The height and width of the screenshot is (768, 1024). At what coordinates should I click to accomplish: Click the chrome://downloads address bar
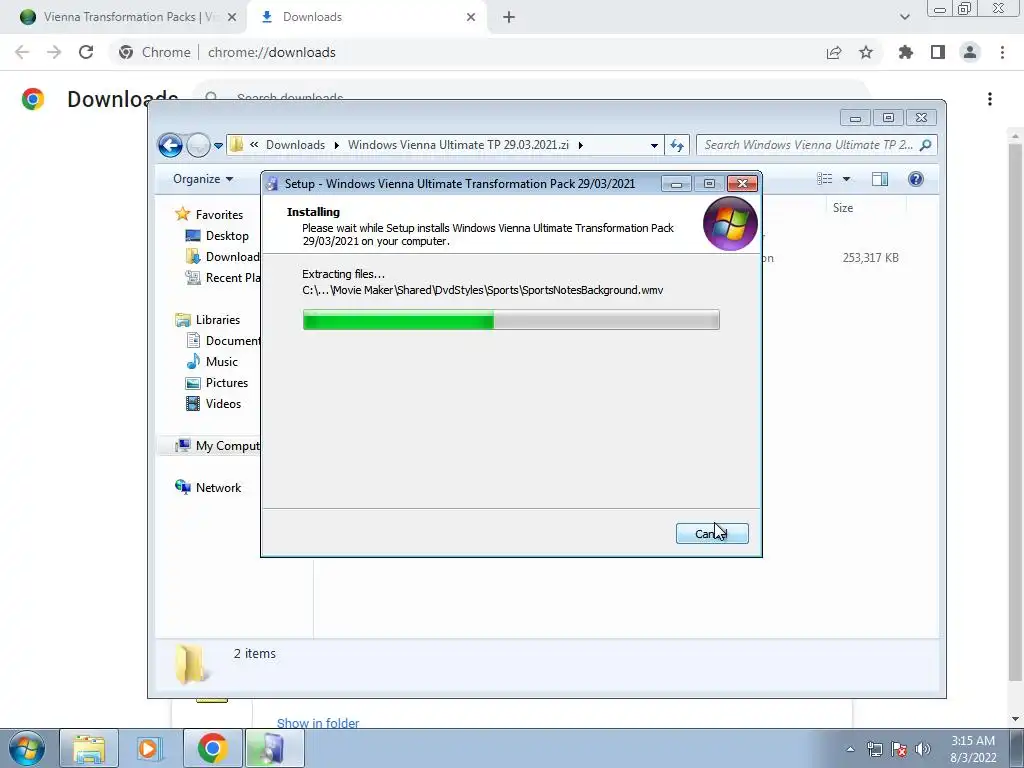[x=272, y=52]
